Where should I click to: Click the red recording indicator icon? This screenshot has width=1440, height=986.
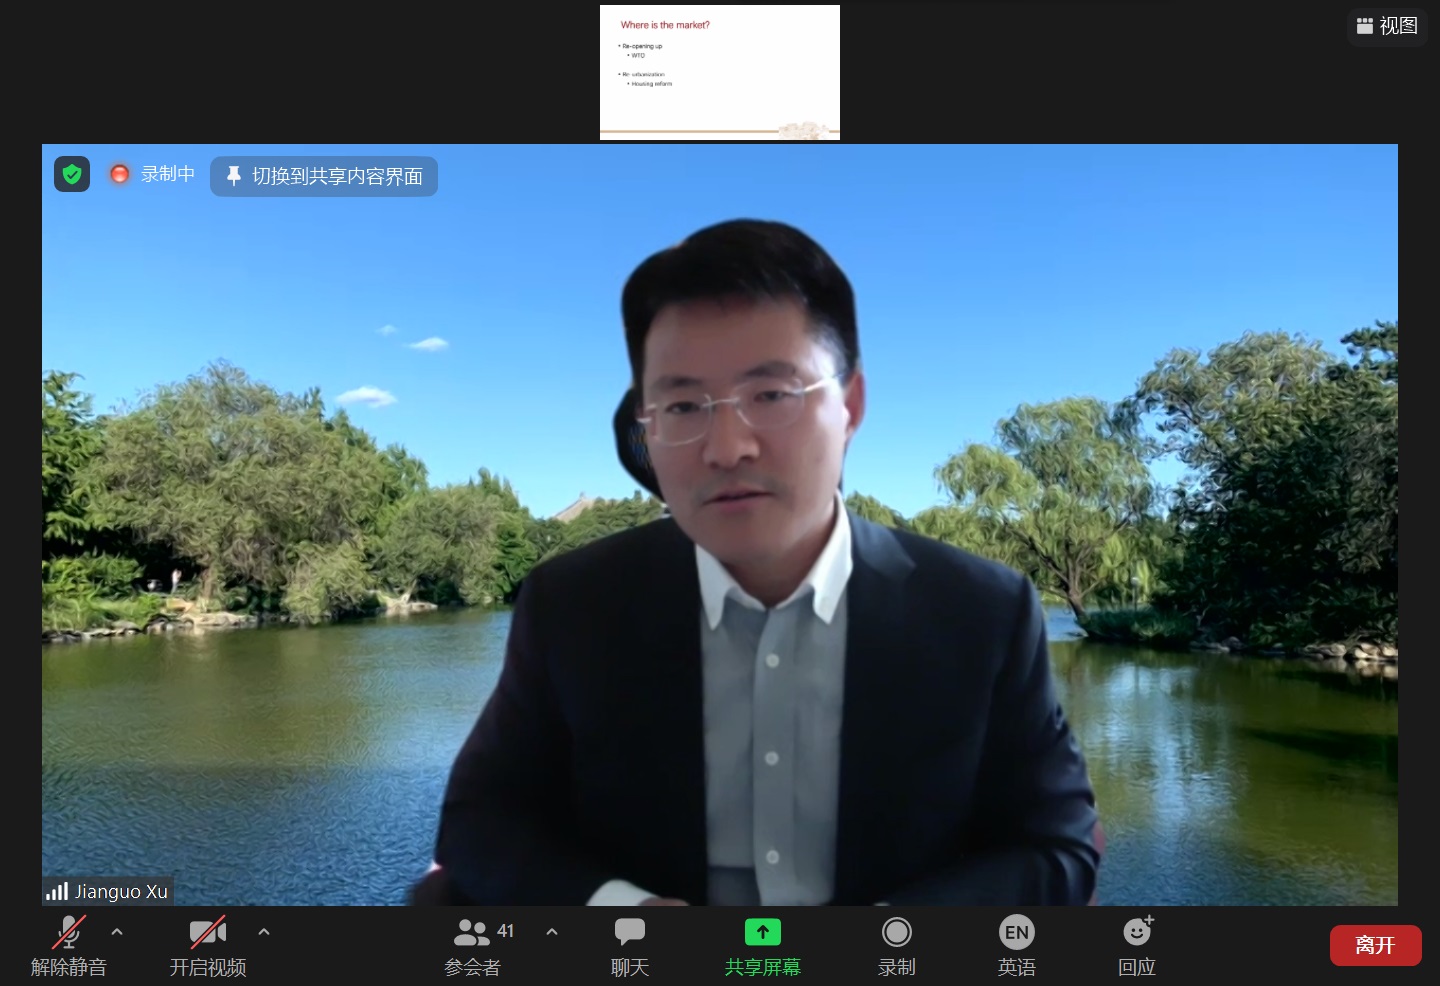[x=119, y=174]
